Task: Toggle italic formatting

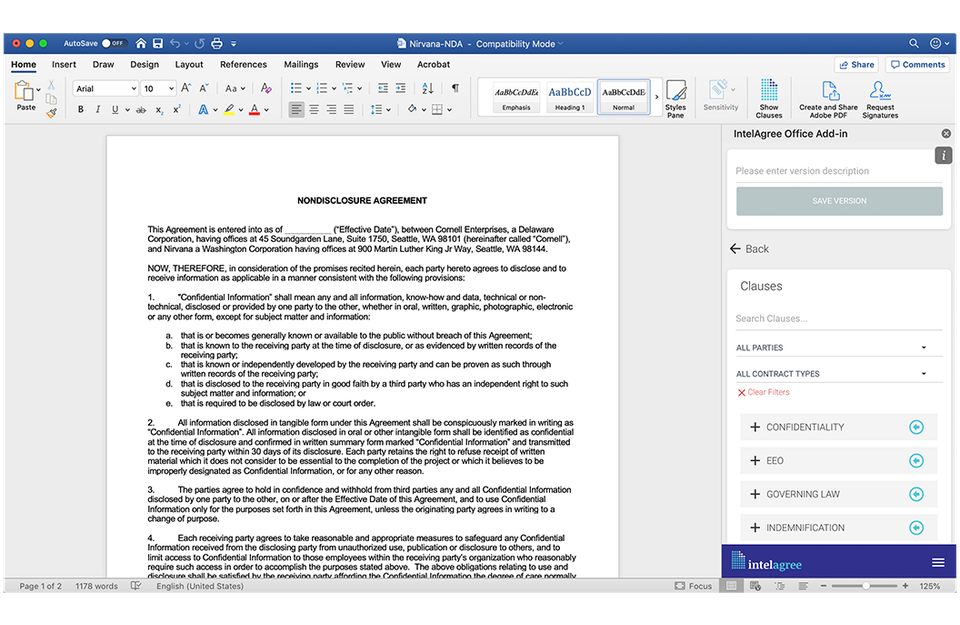Action: (97, 110)
